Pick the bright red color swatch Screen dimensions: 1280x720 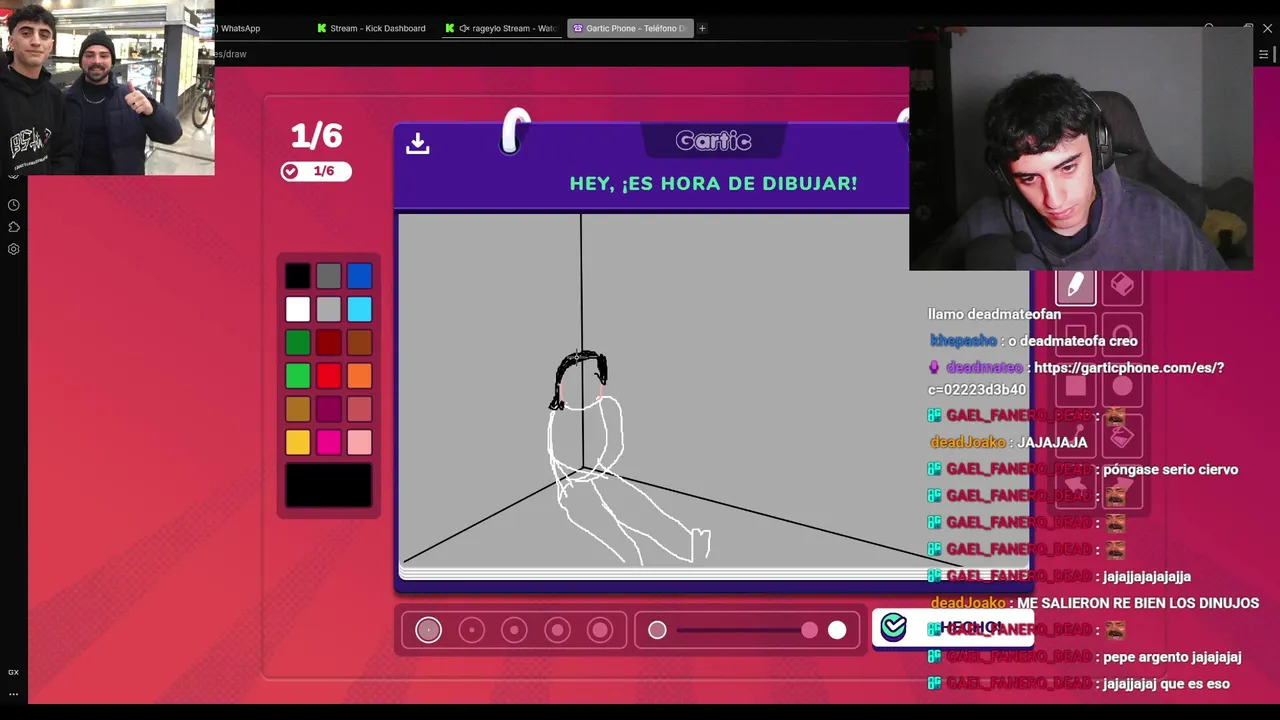[x=329, y=376]
